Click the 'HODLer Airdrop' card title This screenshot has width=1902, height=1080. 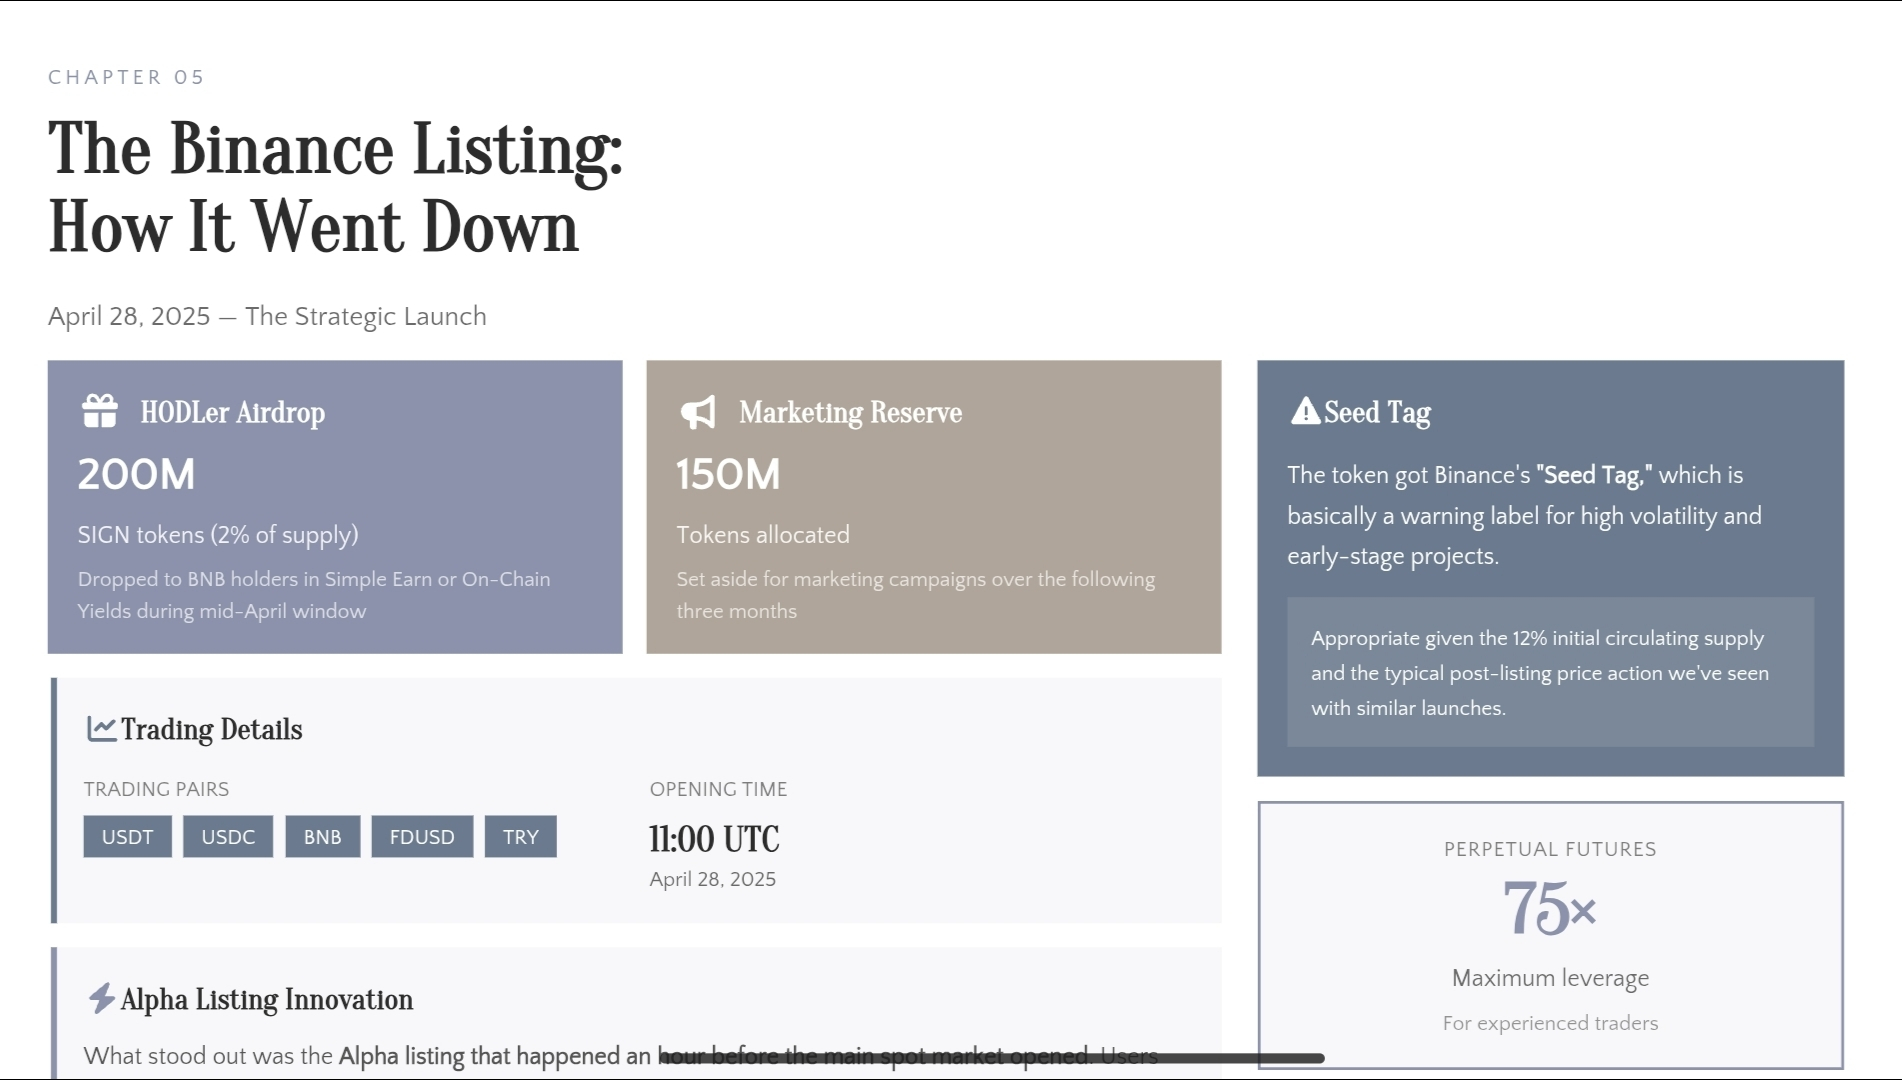coord(233,412)
